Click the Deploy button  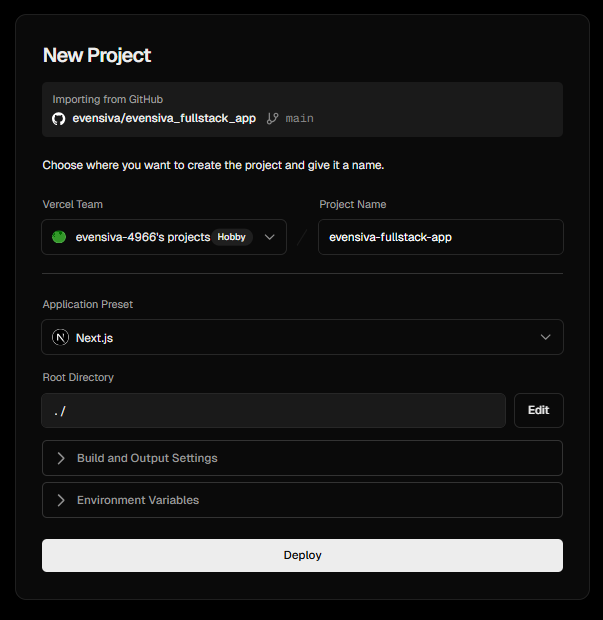(x=302, y=555)
